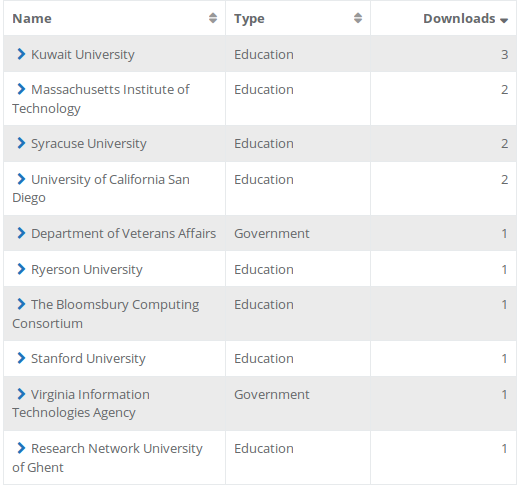The height and width of the screenshot is (487, 519).
Task: Toggle Downloads descending sort arrow
Action: [x=504, y=21]
